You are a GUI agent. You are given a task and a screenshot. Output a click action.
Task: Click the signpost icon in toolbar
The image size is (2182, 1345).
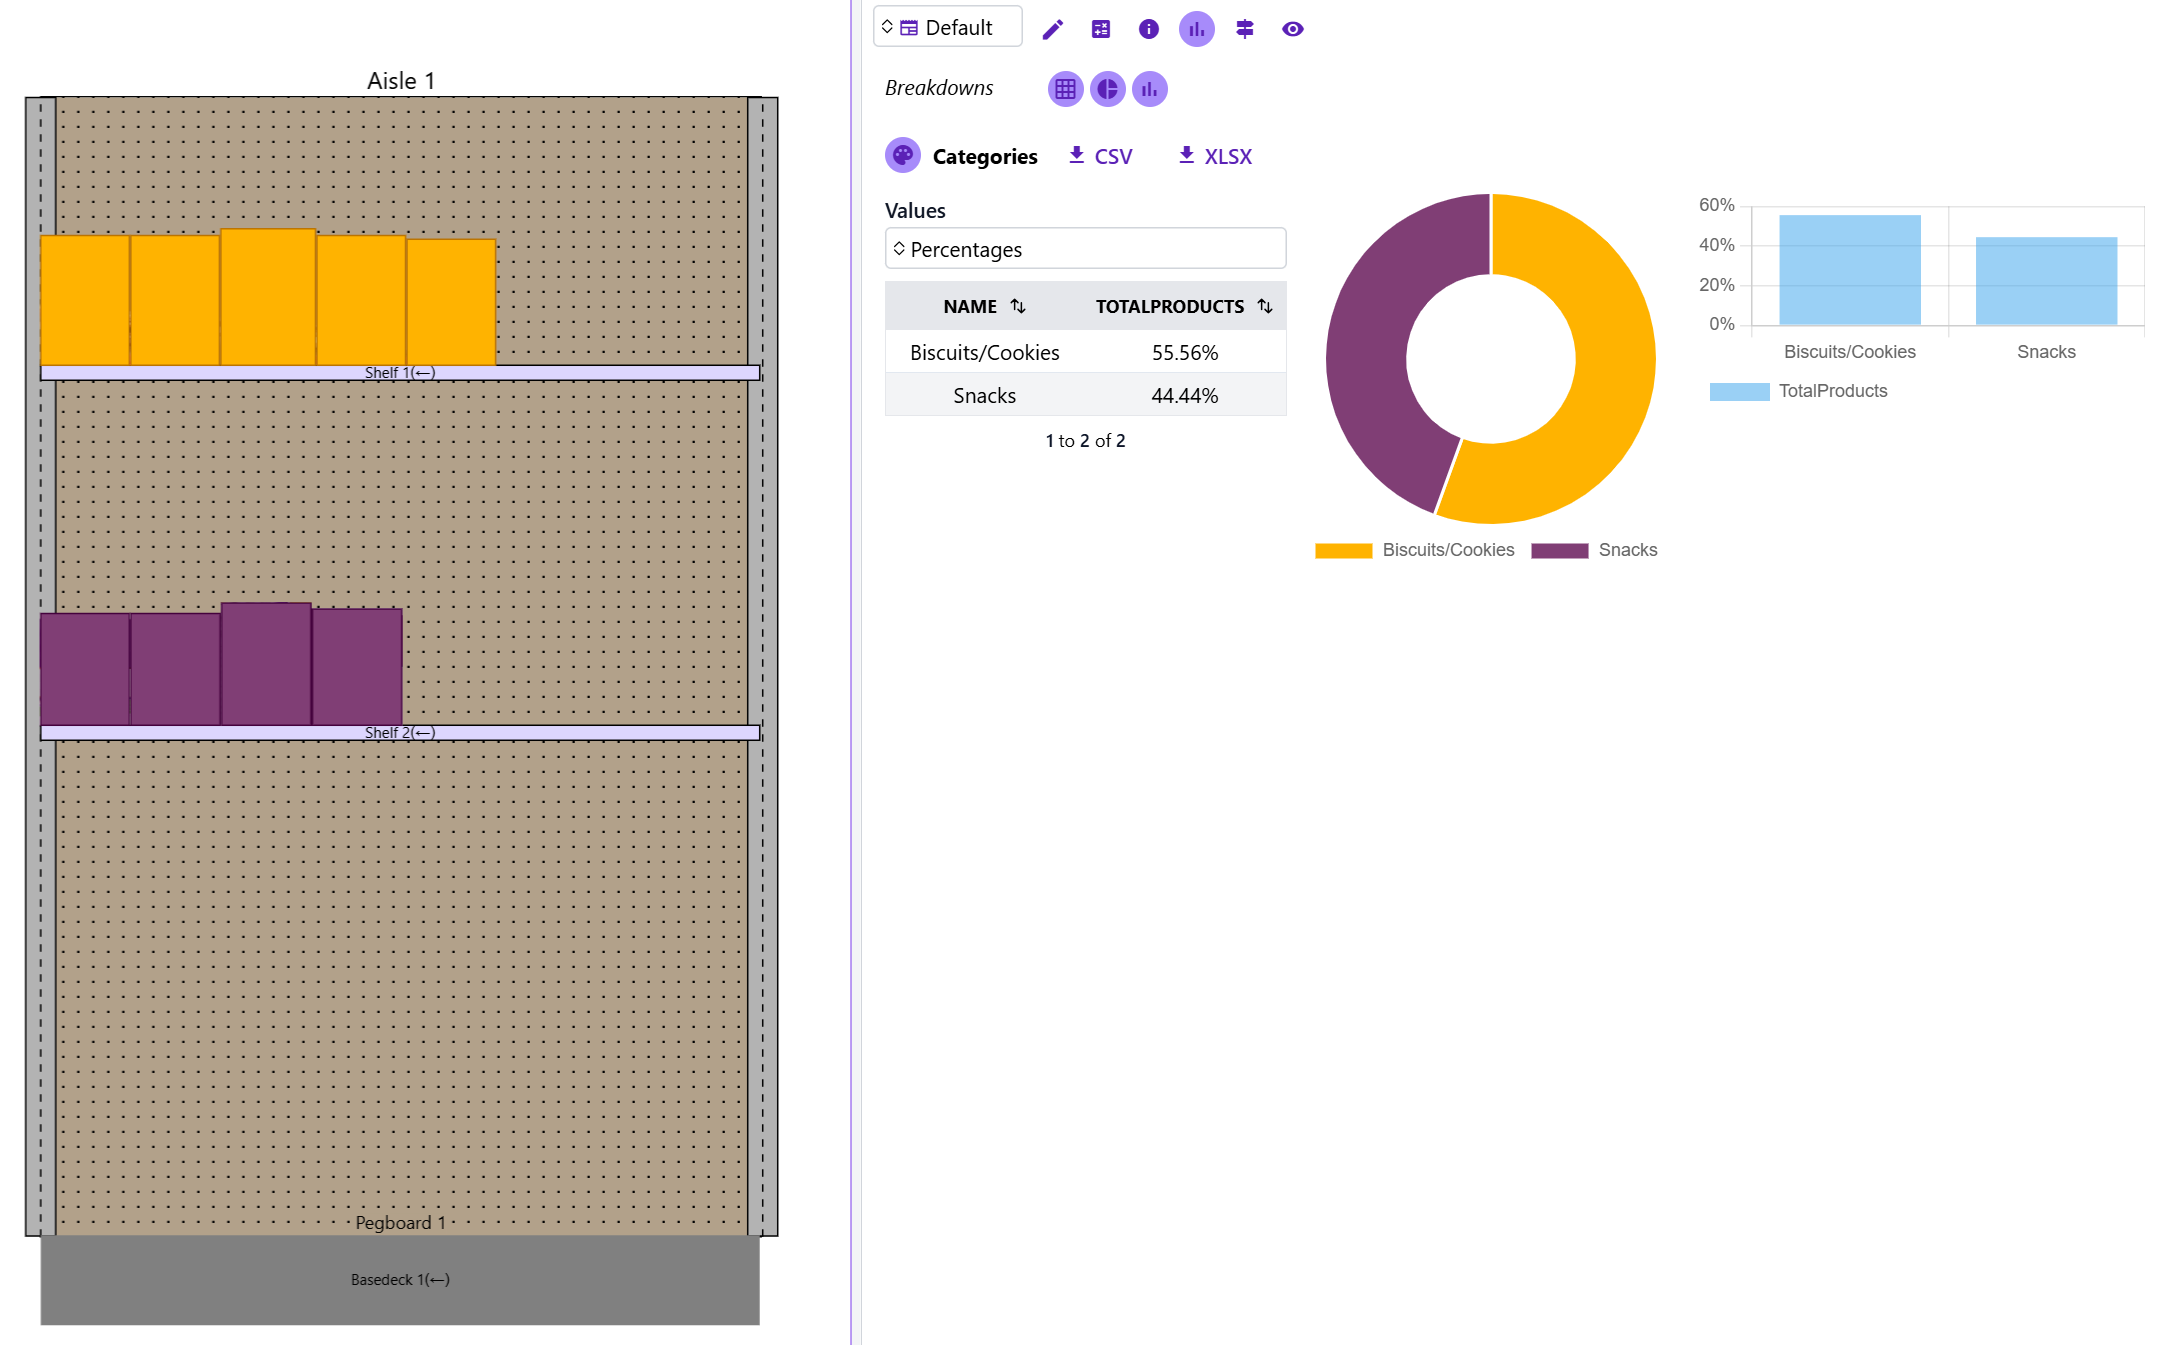coord(1244,29)
